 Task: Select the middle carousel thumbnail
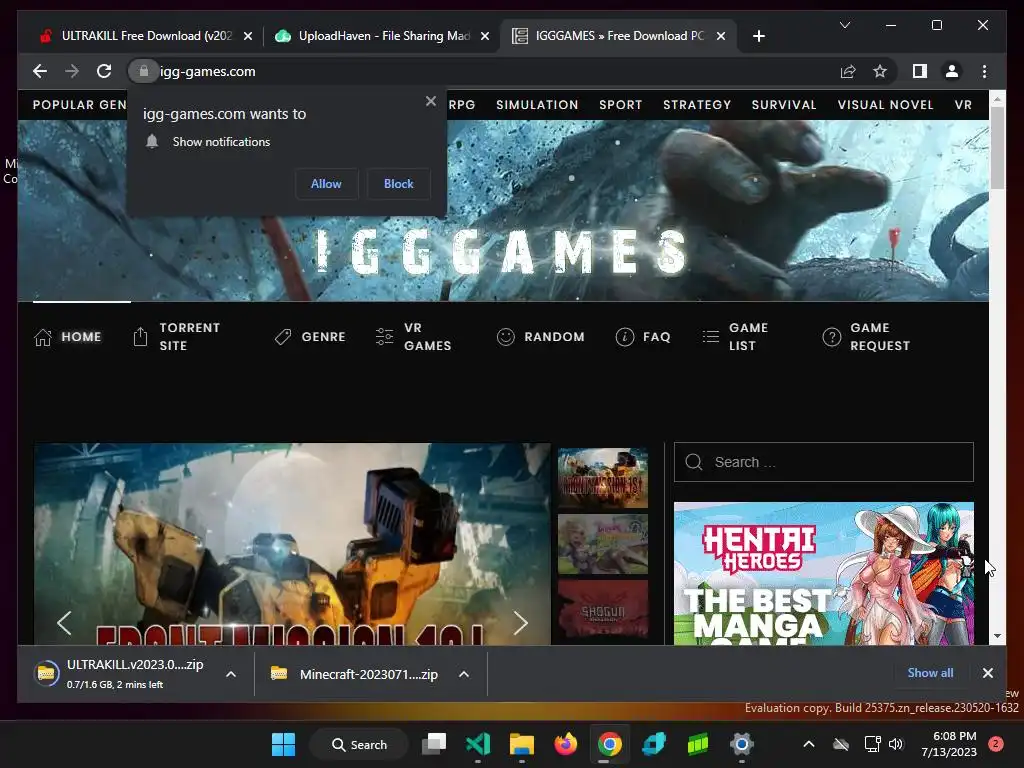pyautogui.click(x=603, y=544)
